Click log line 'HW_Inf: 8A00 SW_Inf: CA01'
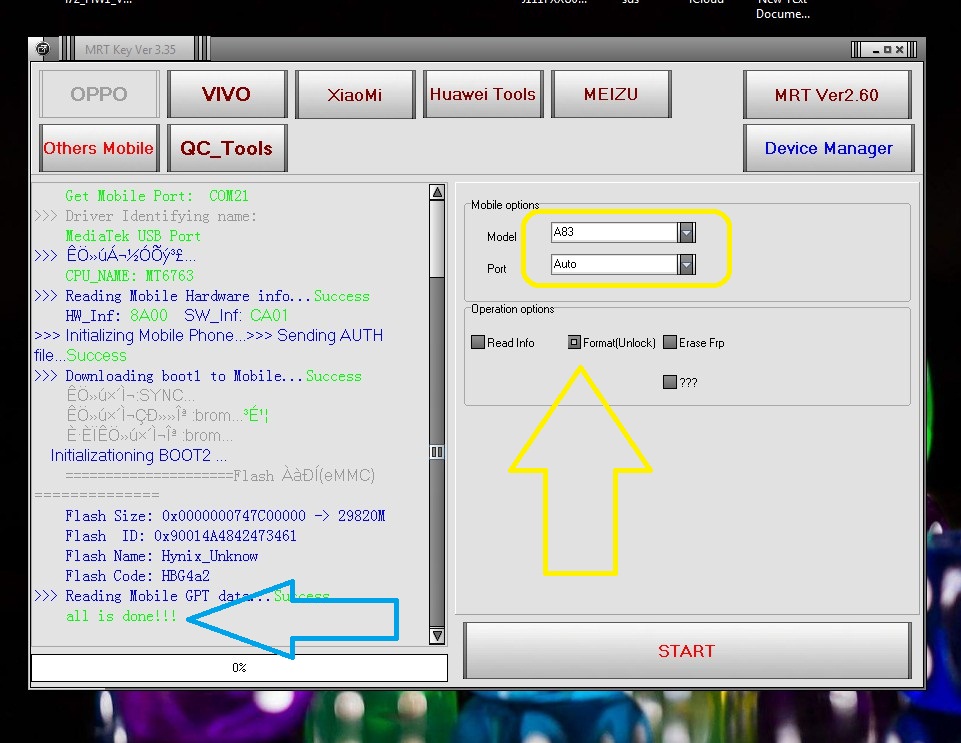This screenshot has height=743, width=961. click(177, 316)
